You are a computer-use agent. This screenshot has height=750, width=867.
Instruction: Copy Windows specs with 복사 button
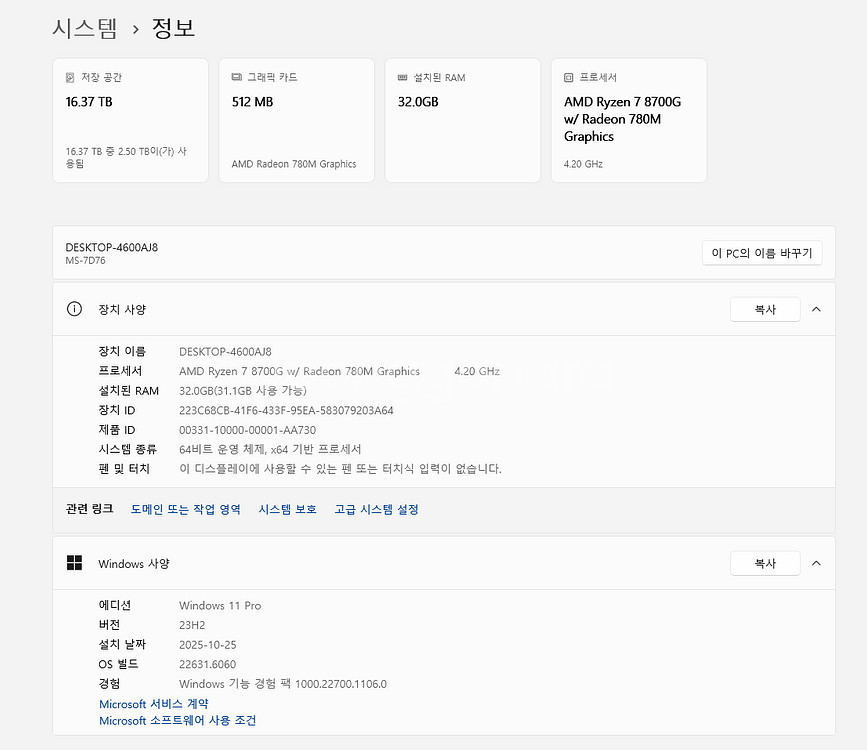765,563
